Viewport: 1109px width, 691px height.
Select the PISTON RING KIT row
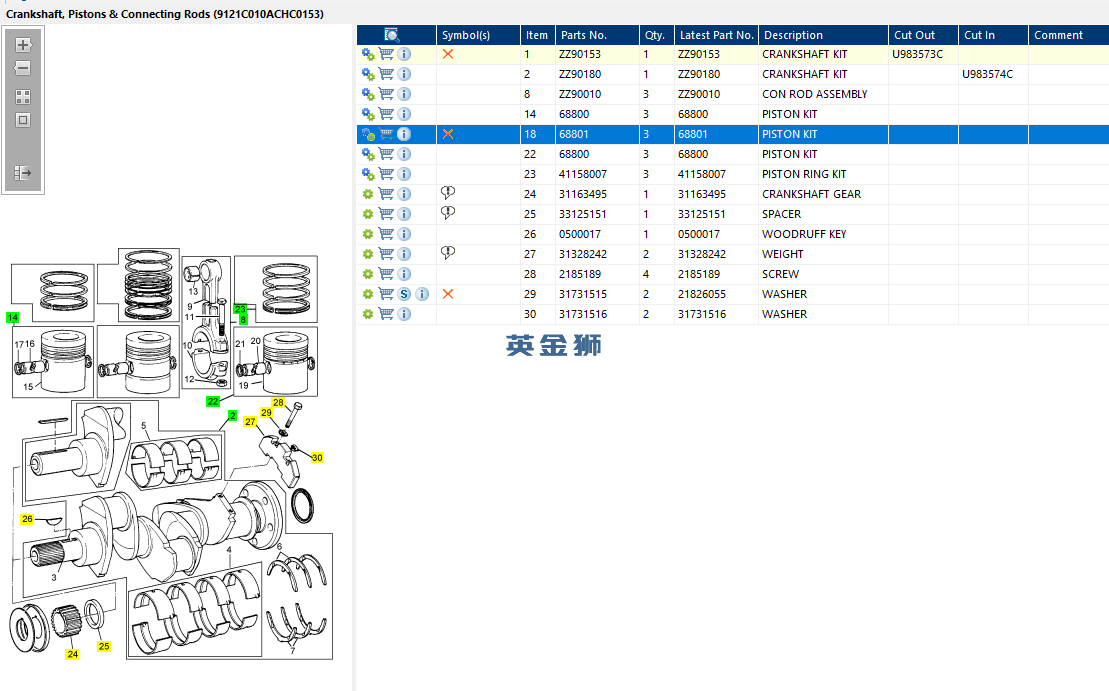[803, 174]
